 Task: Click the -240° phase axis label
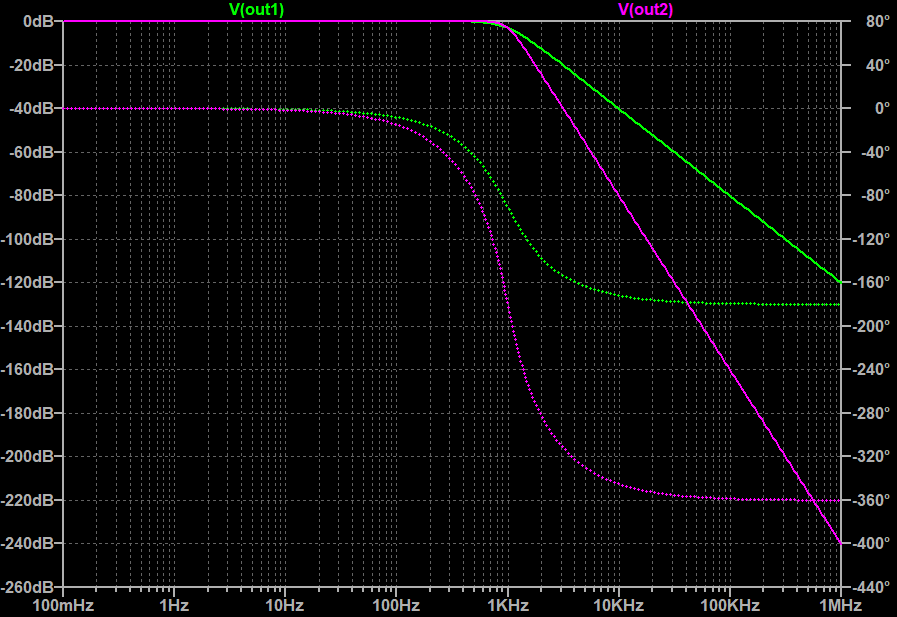click(x=871, y=369)
